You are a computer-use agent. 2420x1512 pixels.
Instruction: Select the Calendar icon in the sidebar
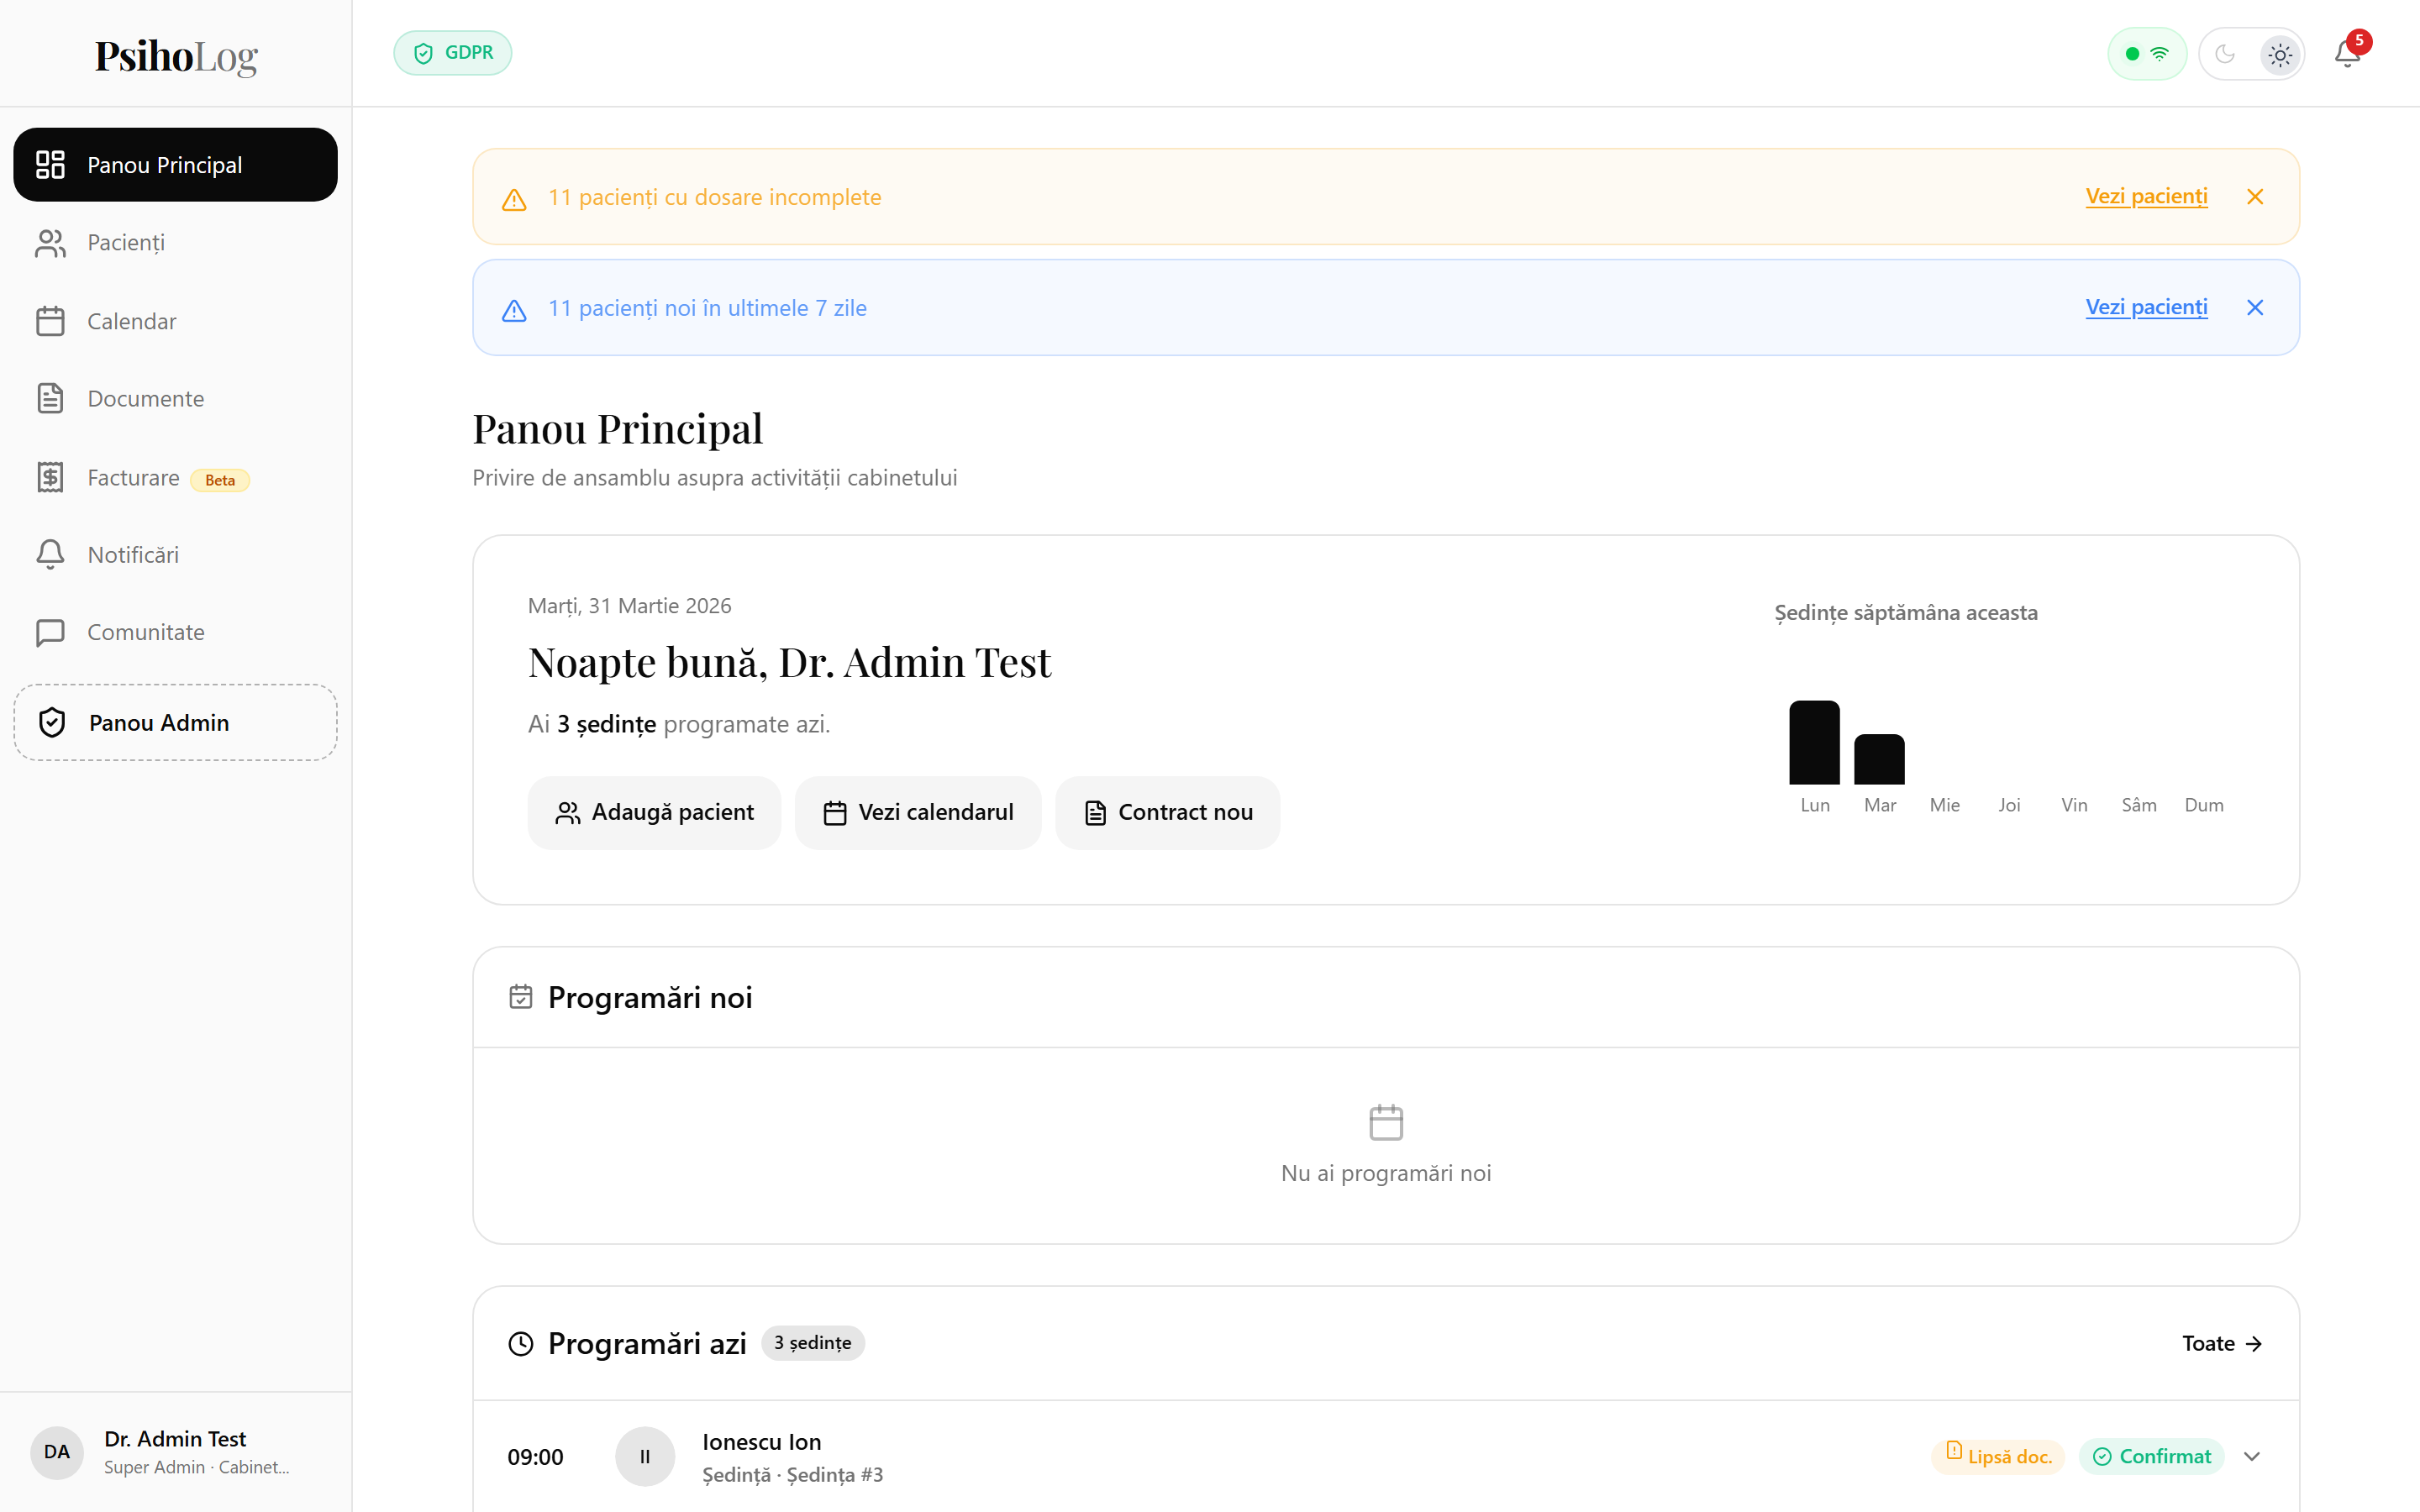(51, 320)
